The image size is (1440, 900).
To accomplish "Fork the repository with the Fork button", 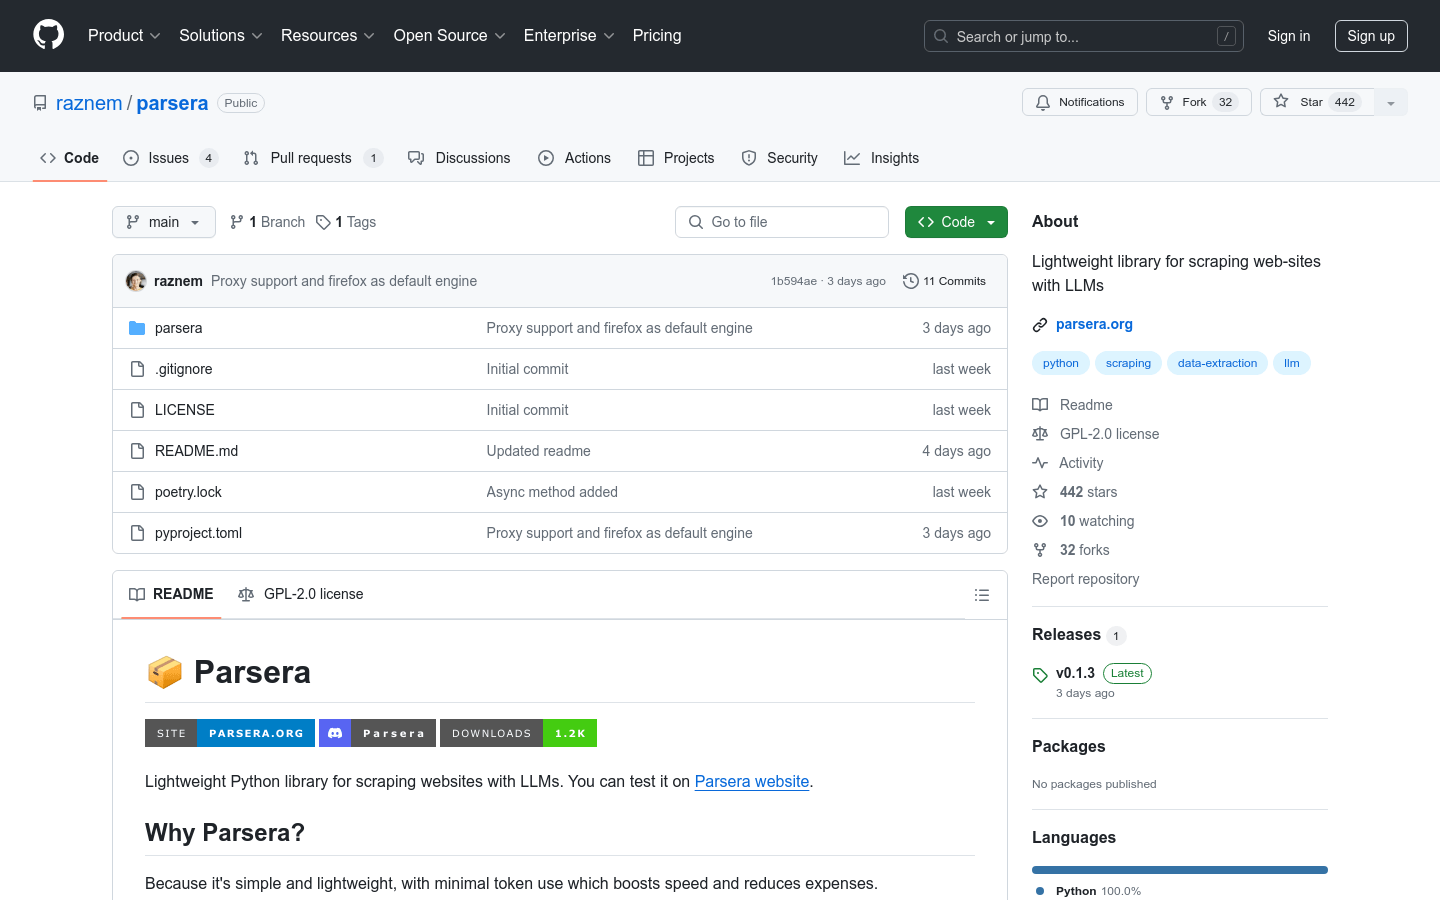I will pyautogui.click(x=1199, y=102).
